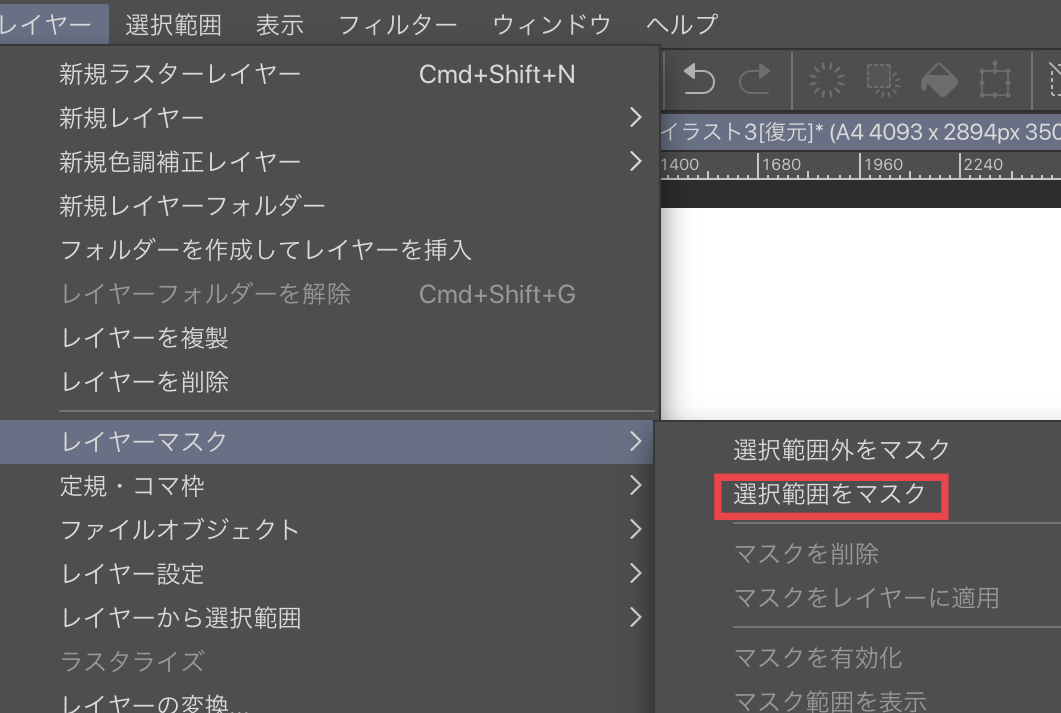Screen dimensions: 1061x713
Task: Click the Redo arrow icon
Action: (754, 79)
